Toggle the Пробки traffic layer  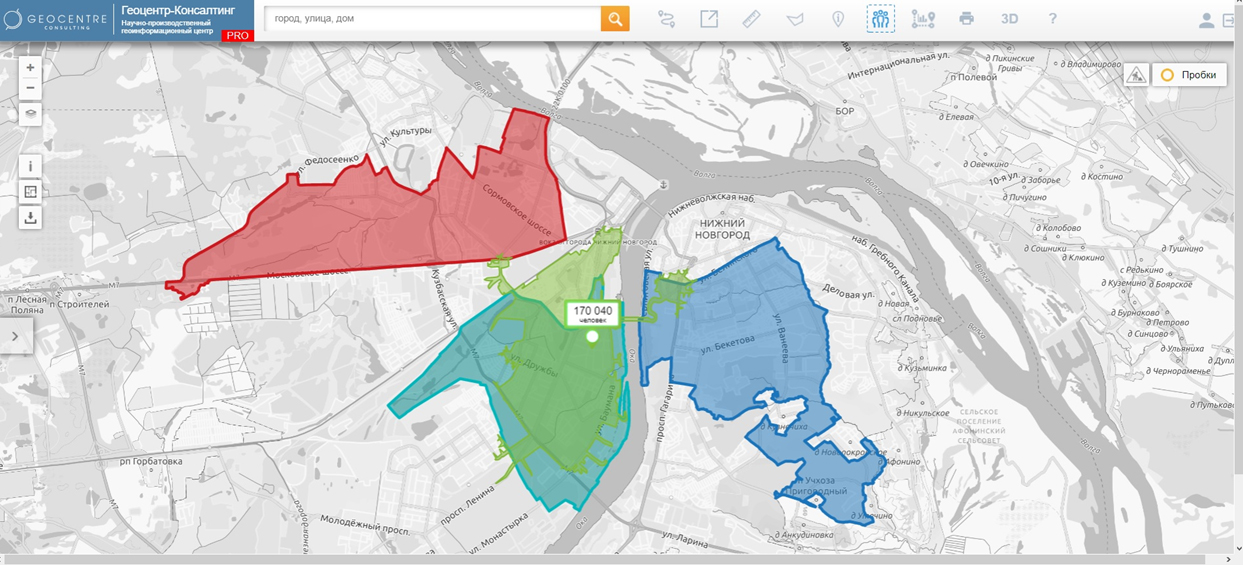[x=1189, y=75]
